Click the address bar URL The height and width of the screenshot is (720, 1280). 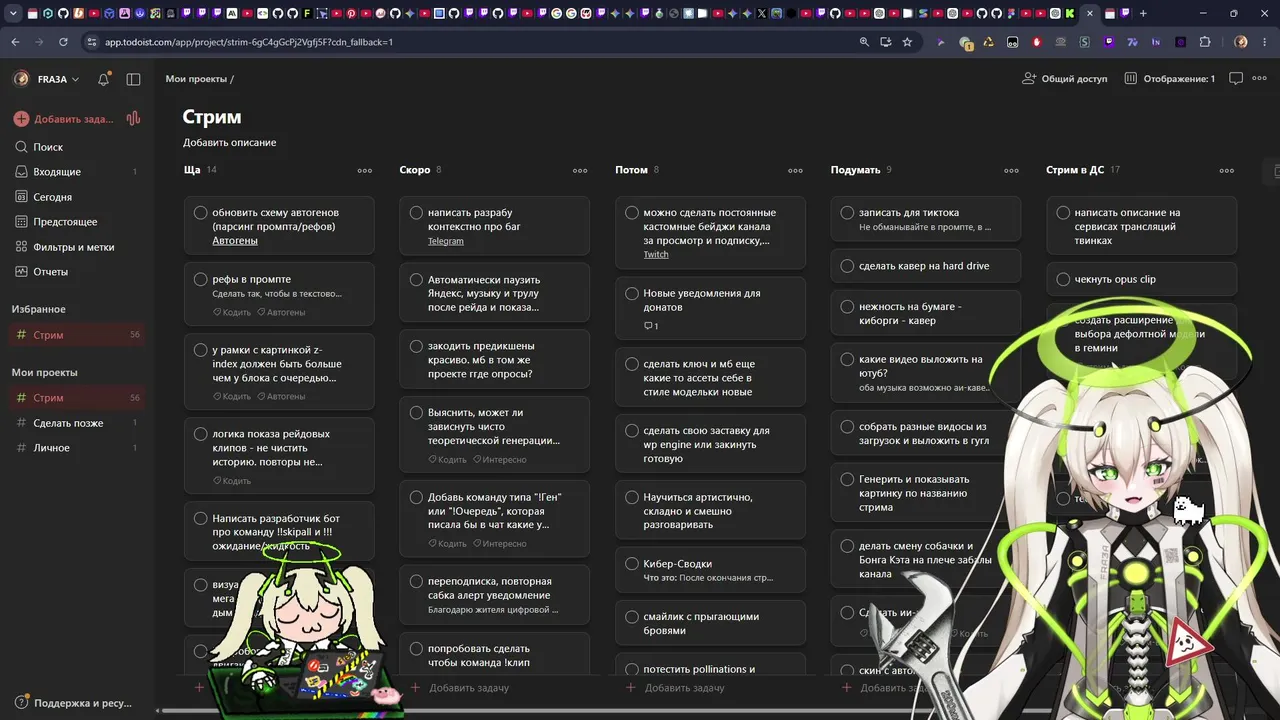point(249,42)
